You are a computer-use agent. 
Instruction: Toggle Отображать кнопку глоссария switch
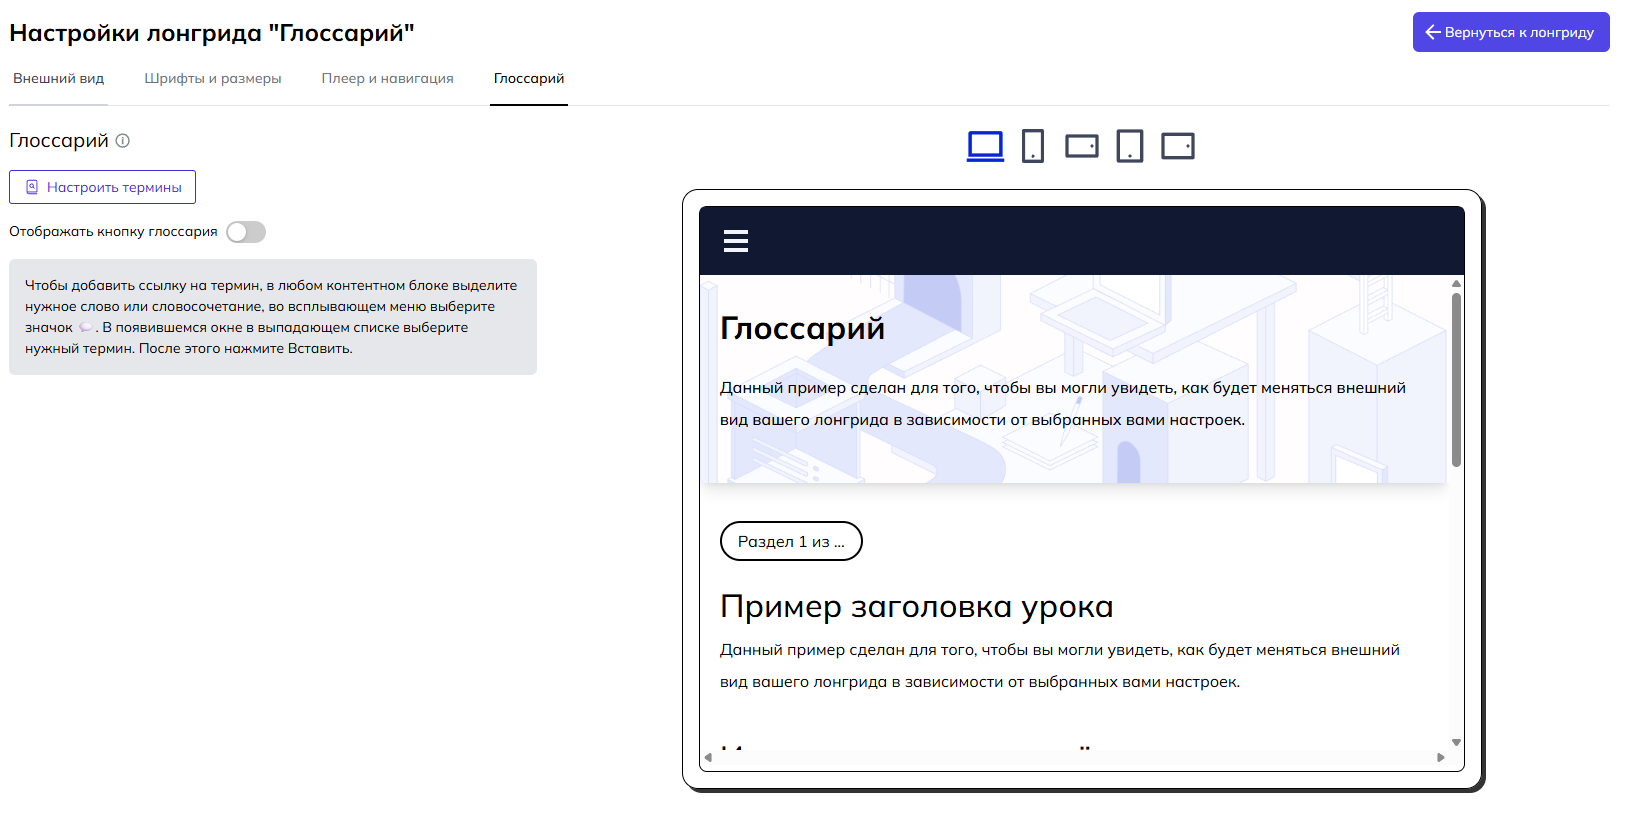tap(246, 232)
